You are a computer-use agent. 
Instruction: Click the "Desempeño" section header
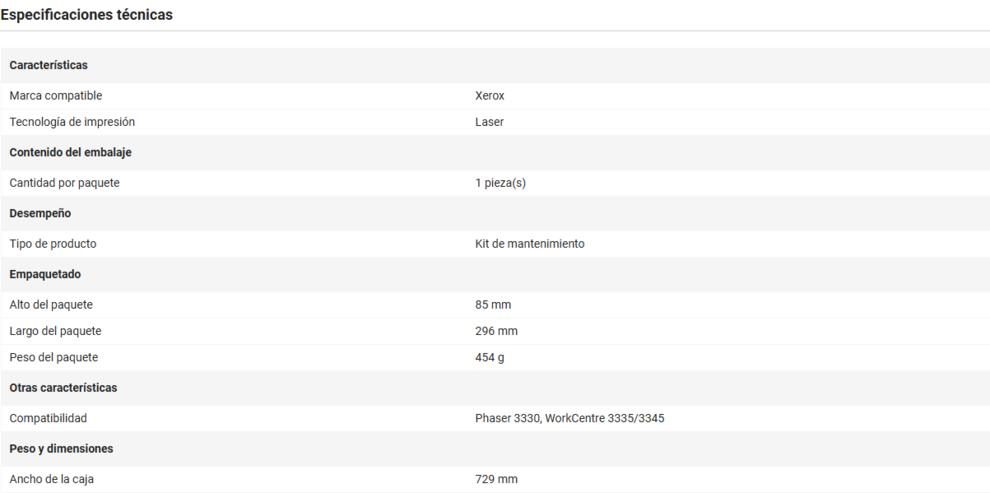[40, 213]
